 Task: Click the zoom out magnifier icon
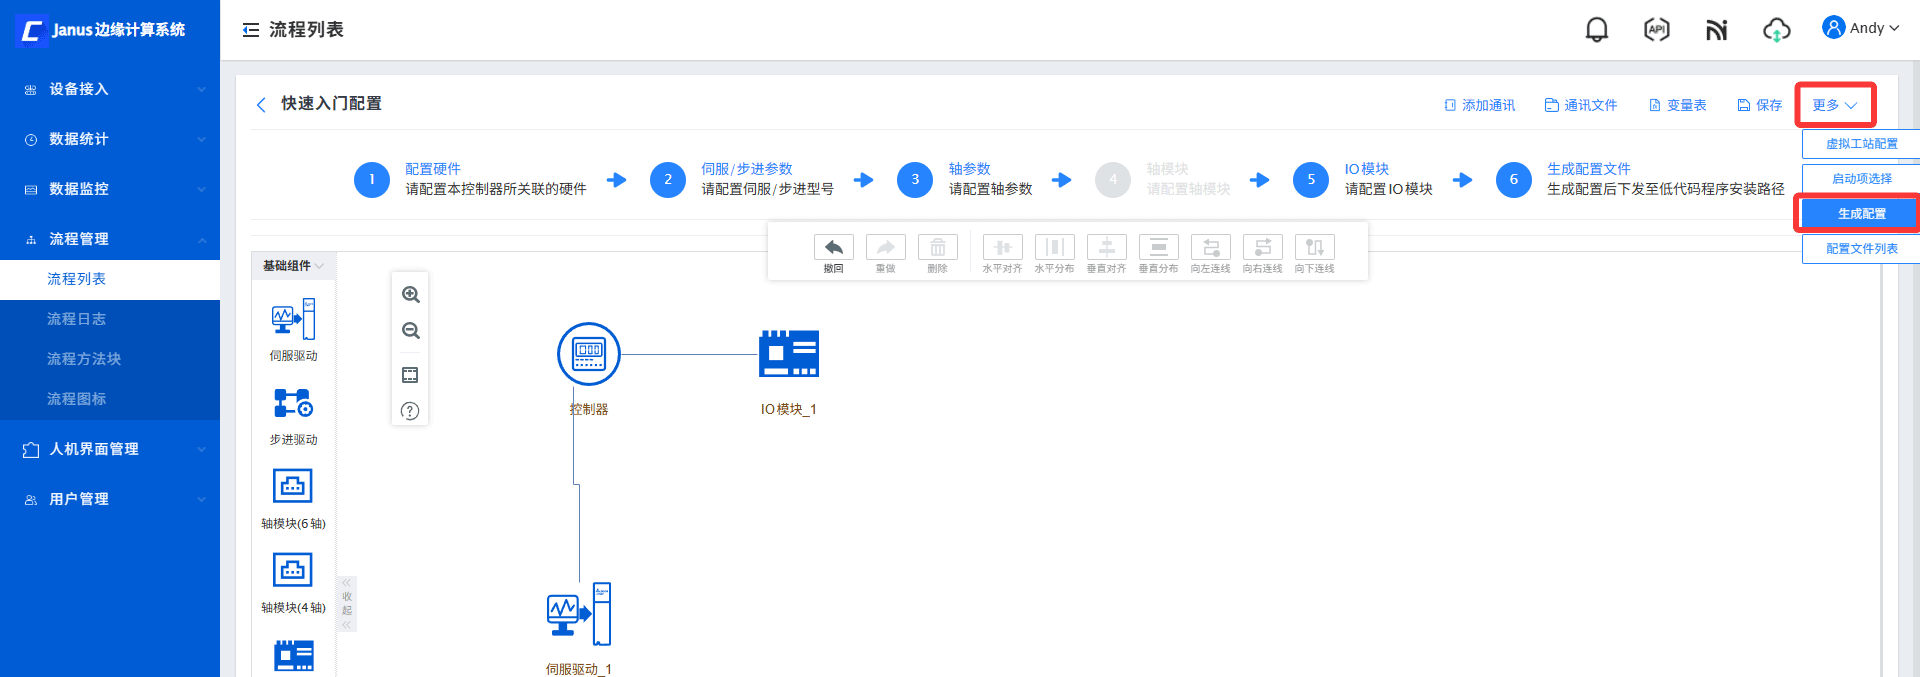(410, 331)
